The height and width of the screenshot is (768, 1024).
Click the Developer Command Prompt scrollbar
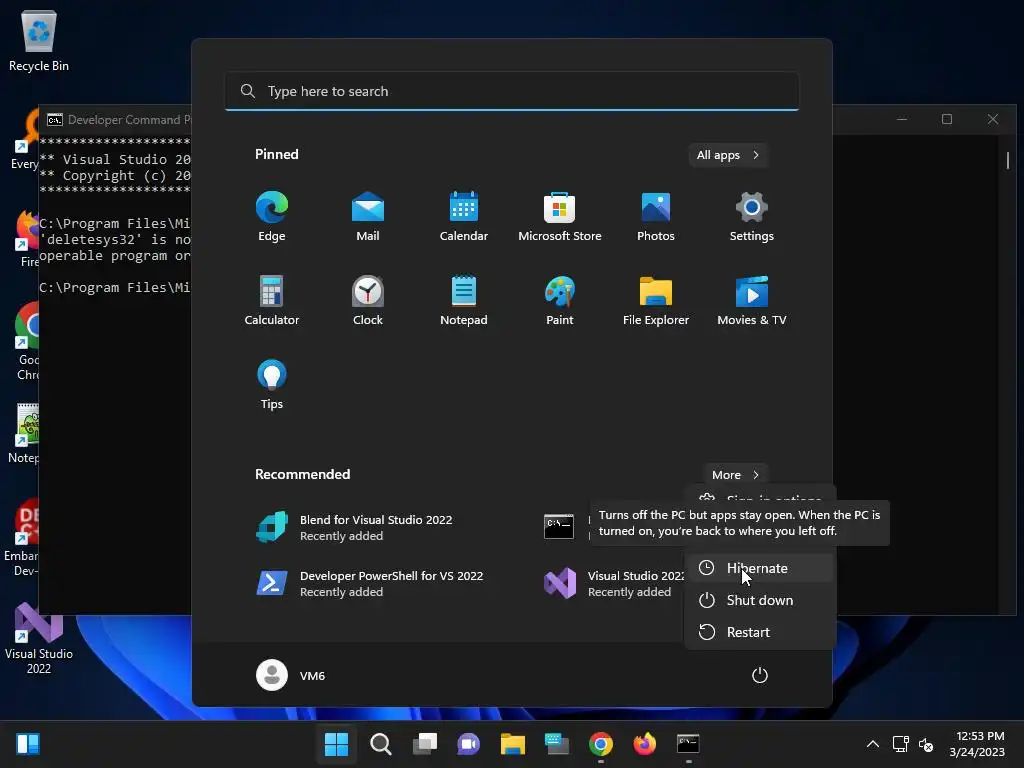pos(1008,159)
